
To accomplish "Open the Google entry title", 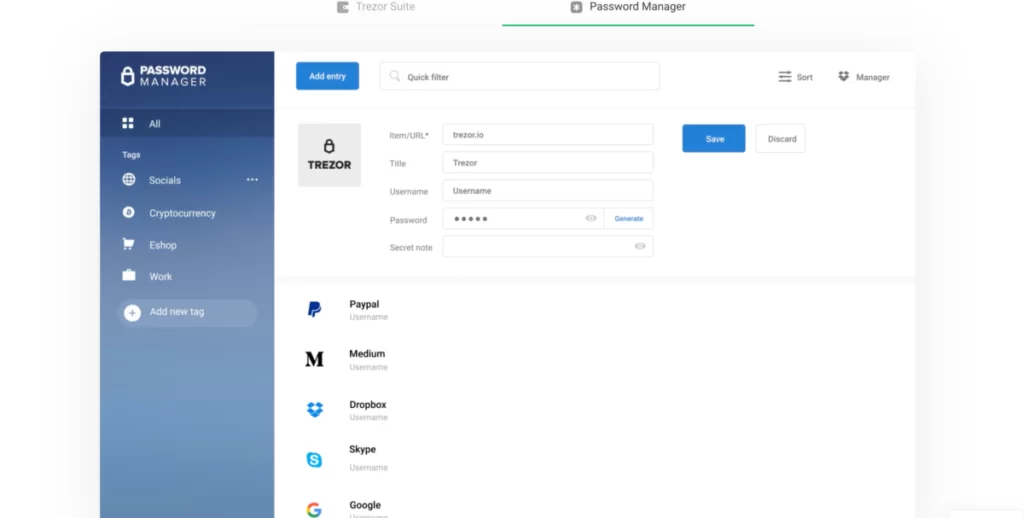I will pos(365,505).
